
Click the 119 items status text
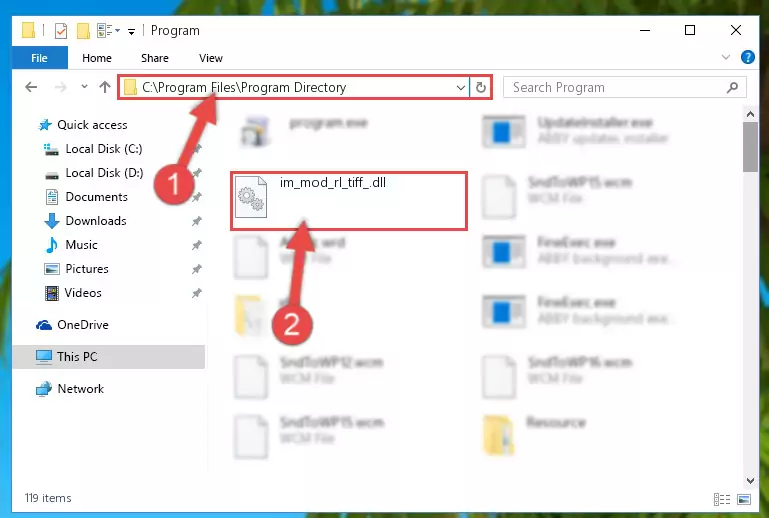[48, 498]
